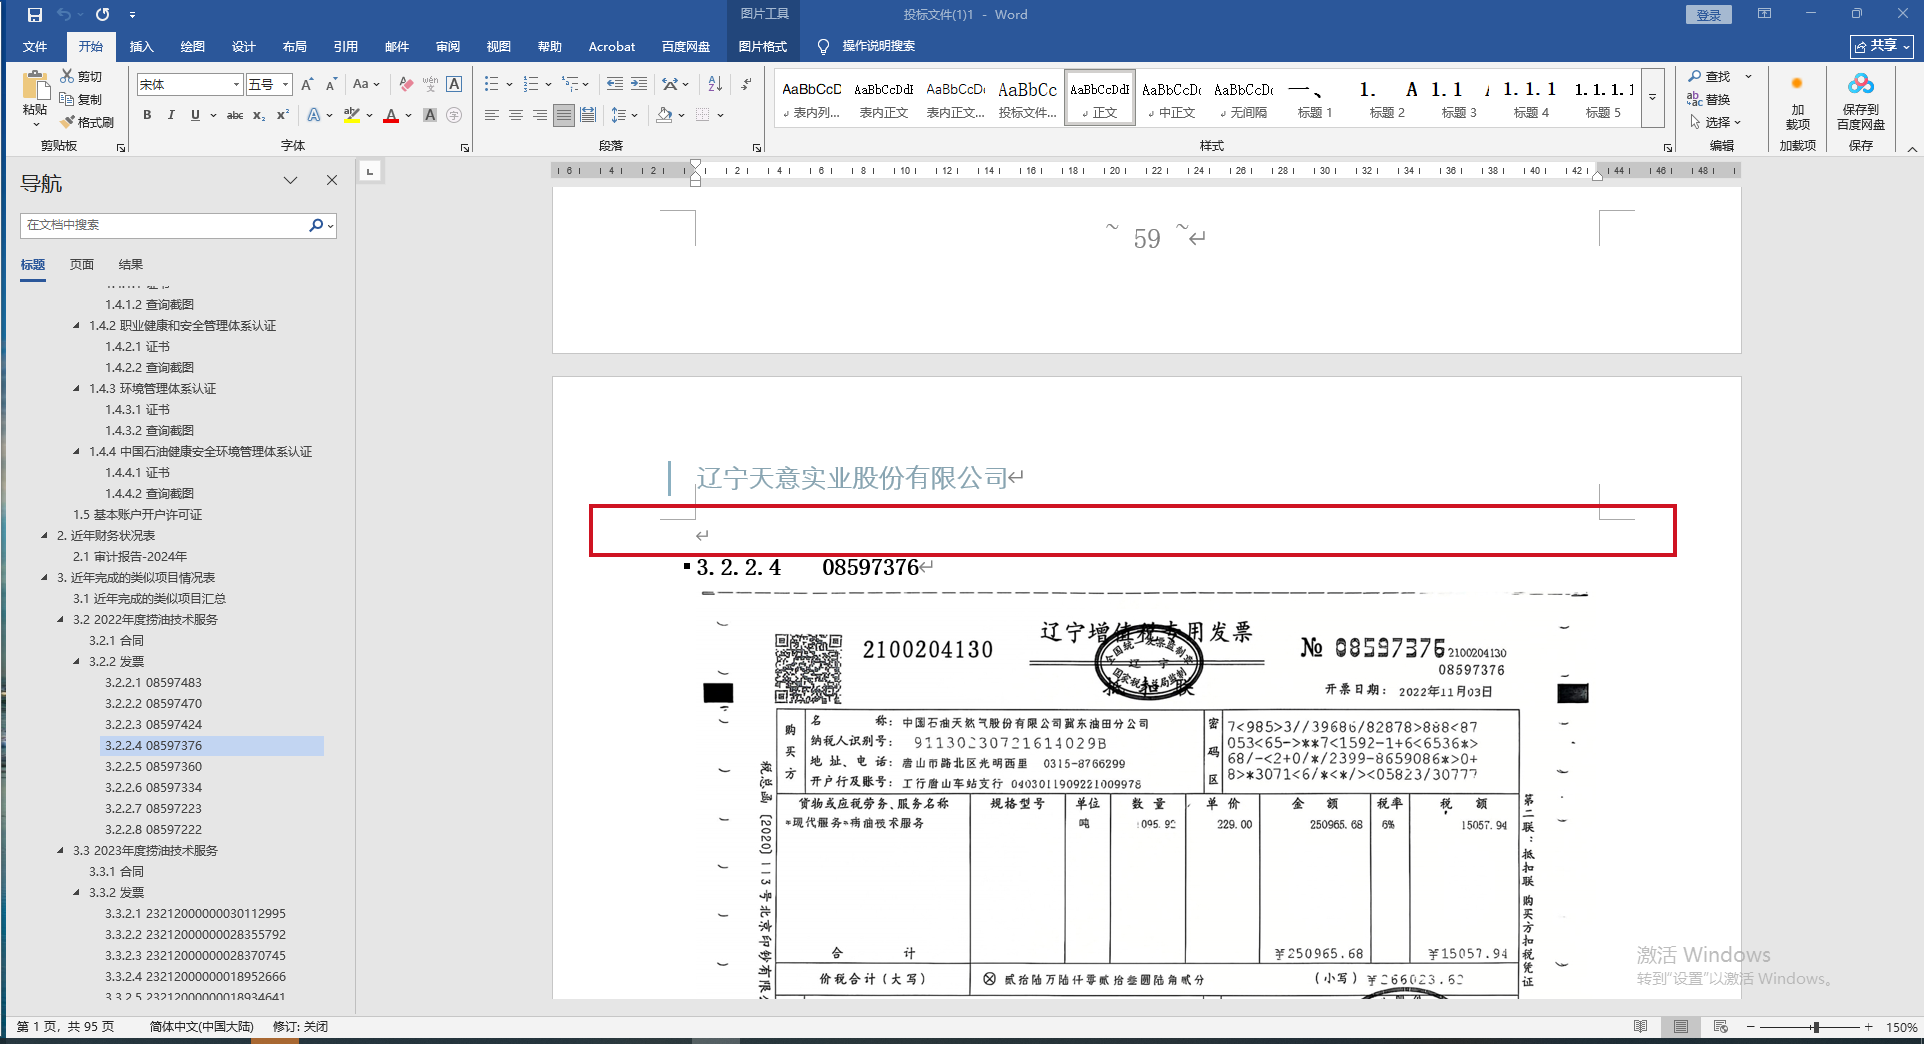Toggle character border button

[454, 85]
